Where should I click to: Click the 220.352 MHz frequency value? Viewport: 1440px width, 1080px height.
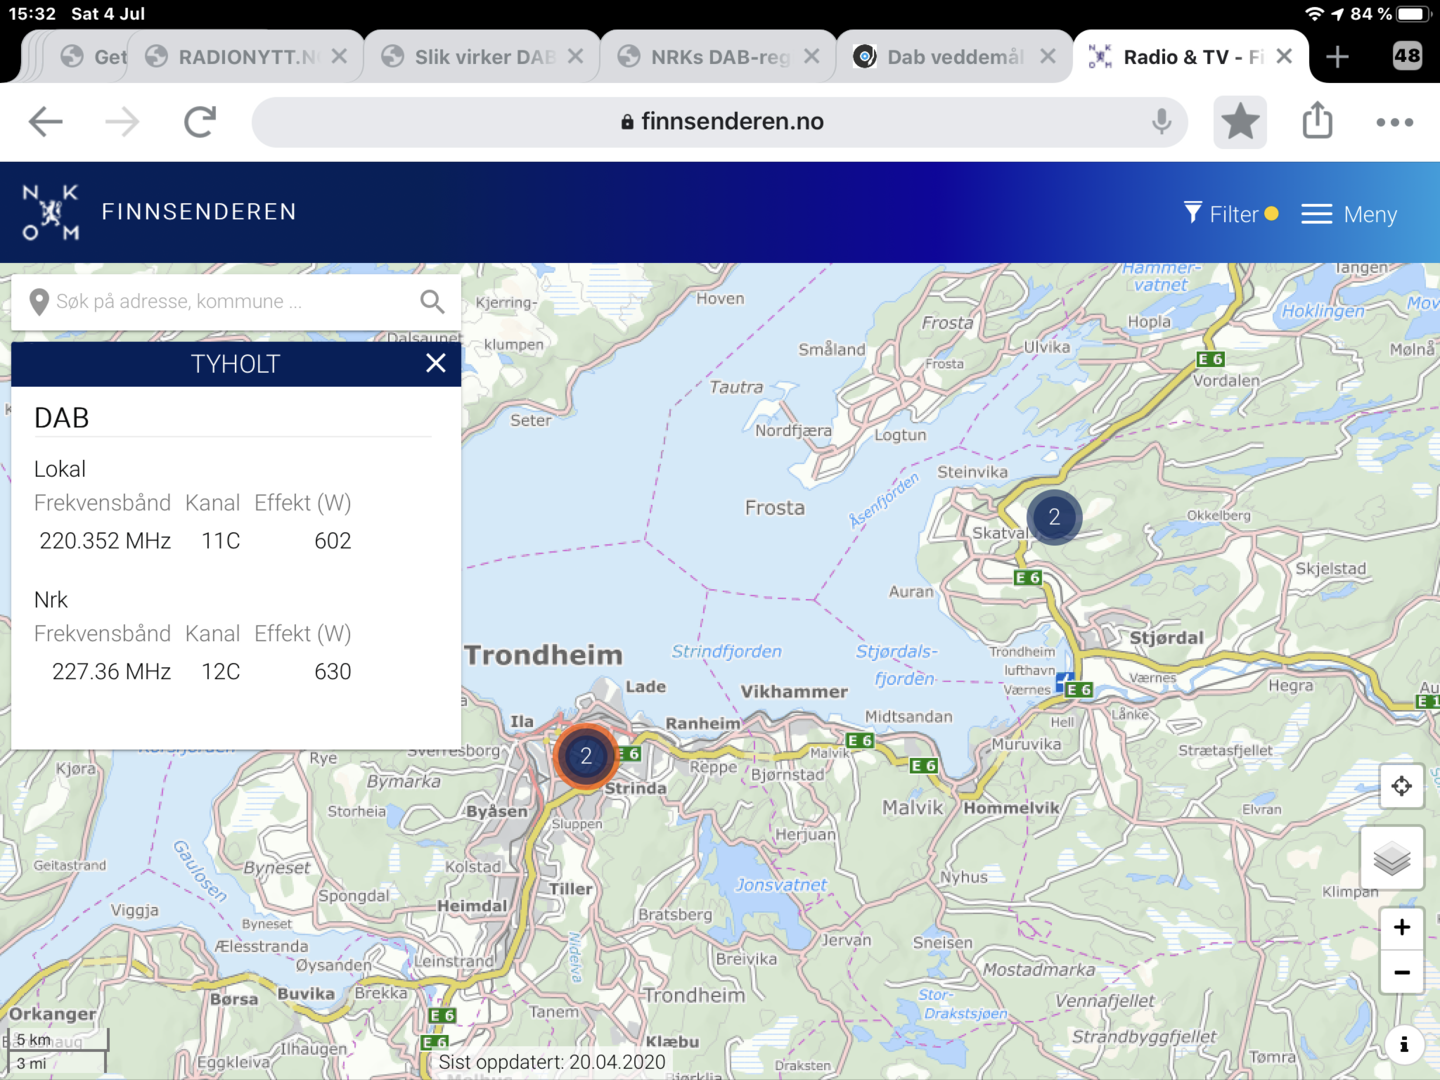click(x=105, y=541)
